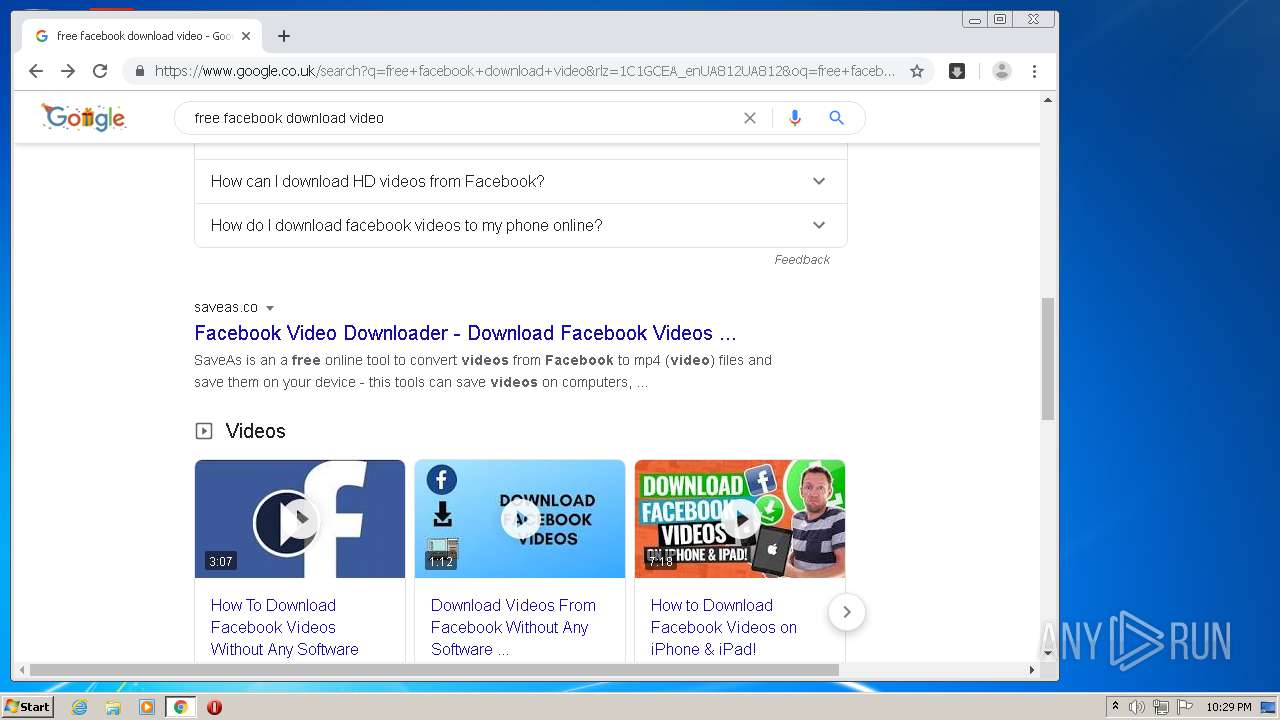Send Feedback on the questions box
Image resolution: width=1280 pixels, height=720 pixels.
point(802,259)
